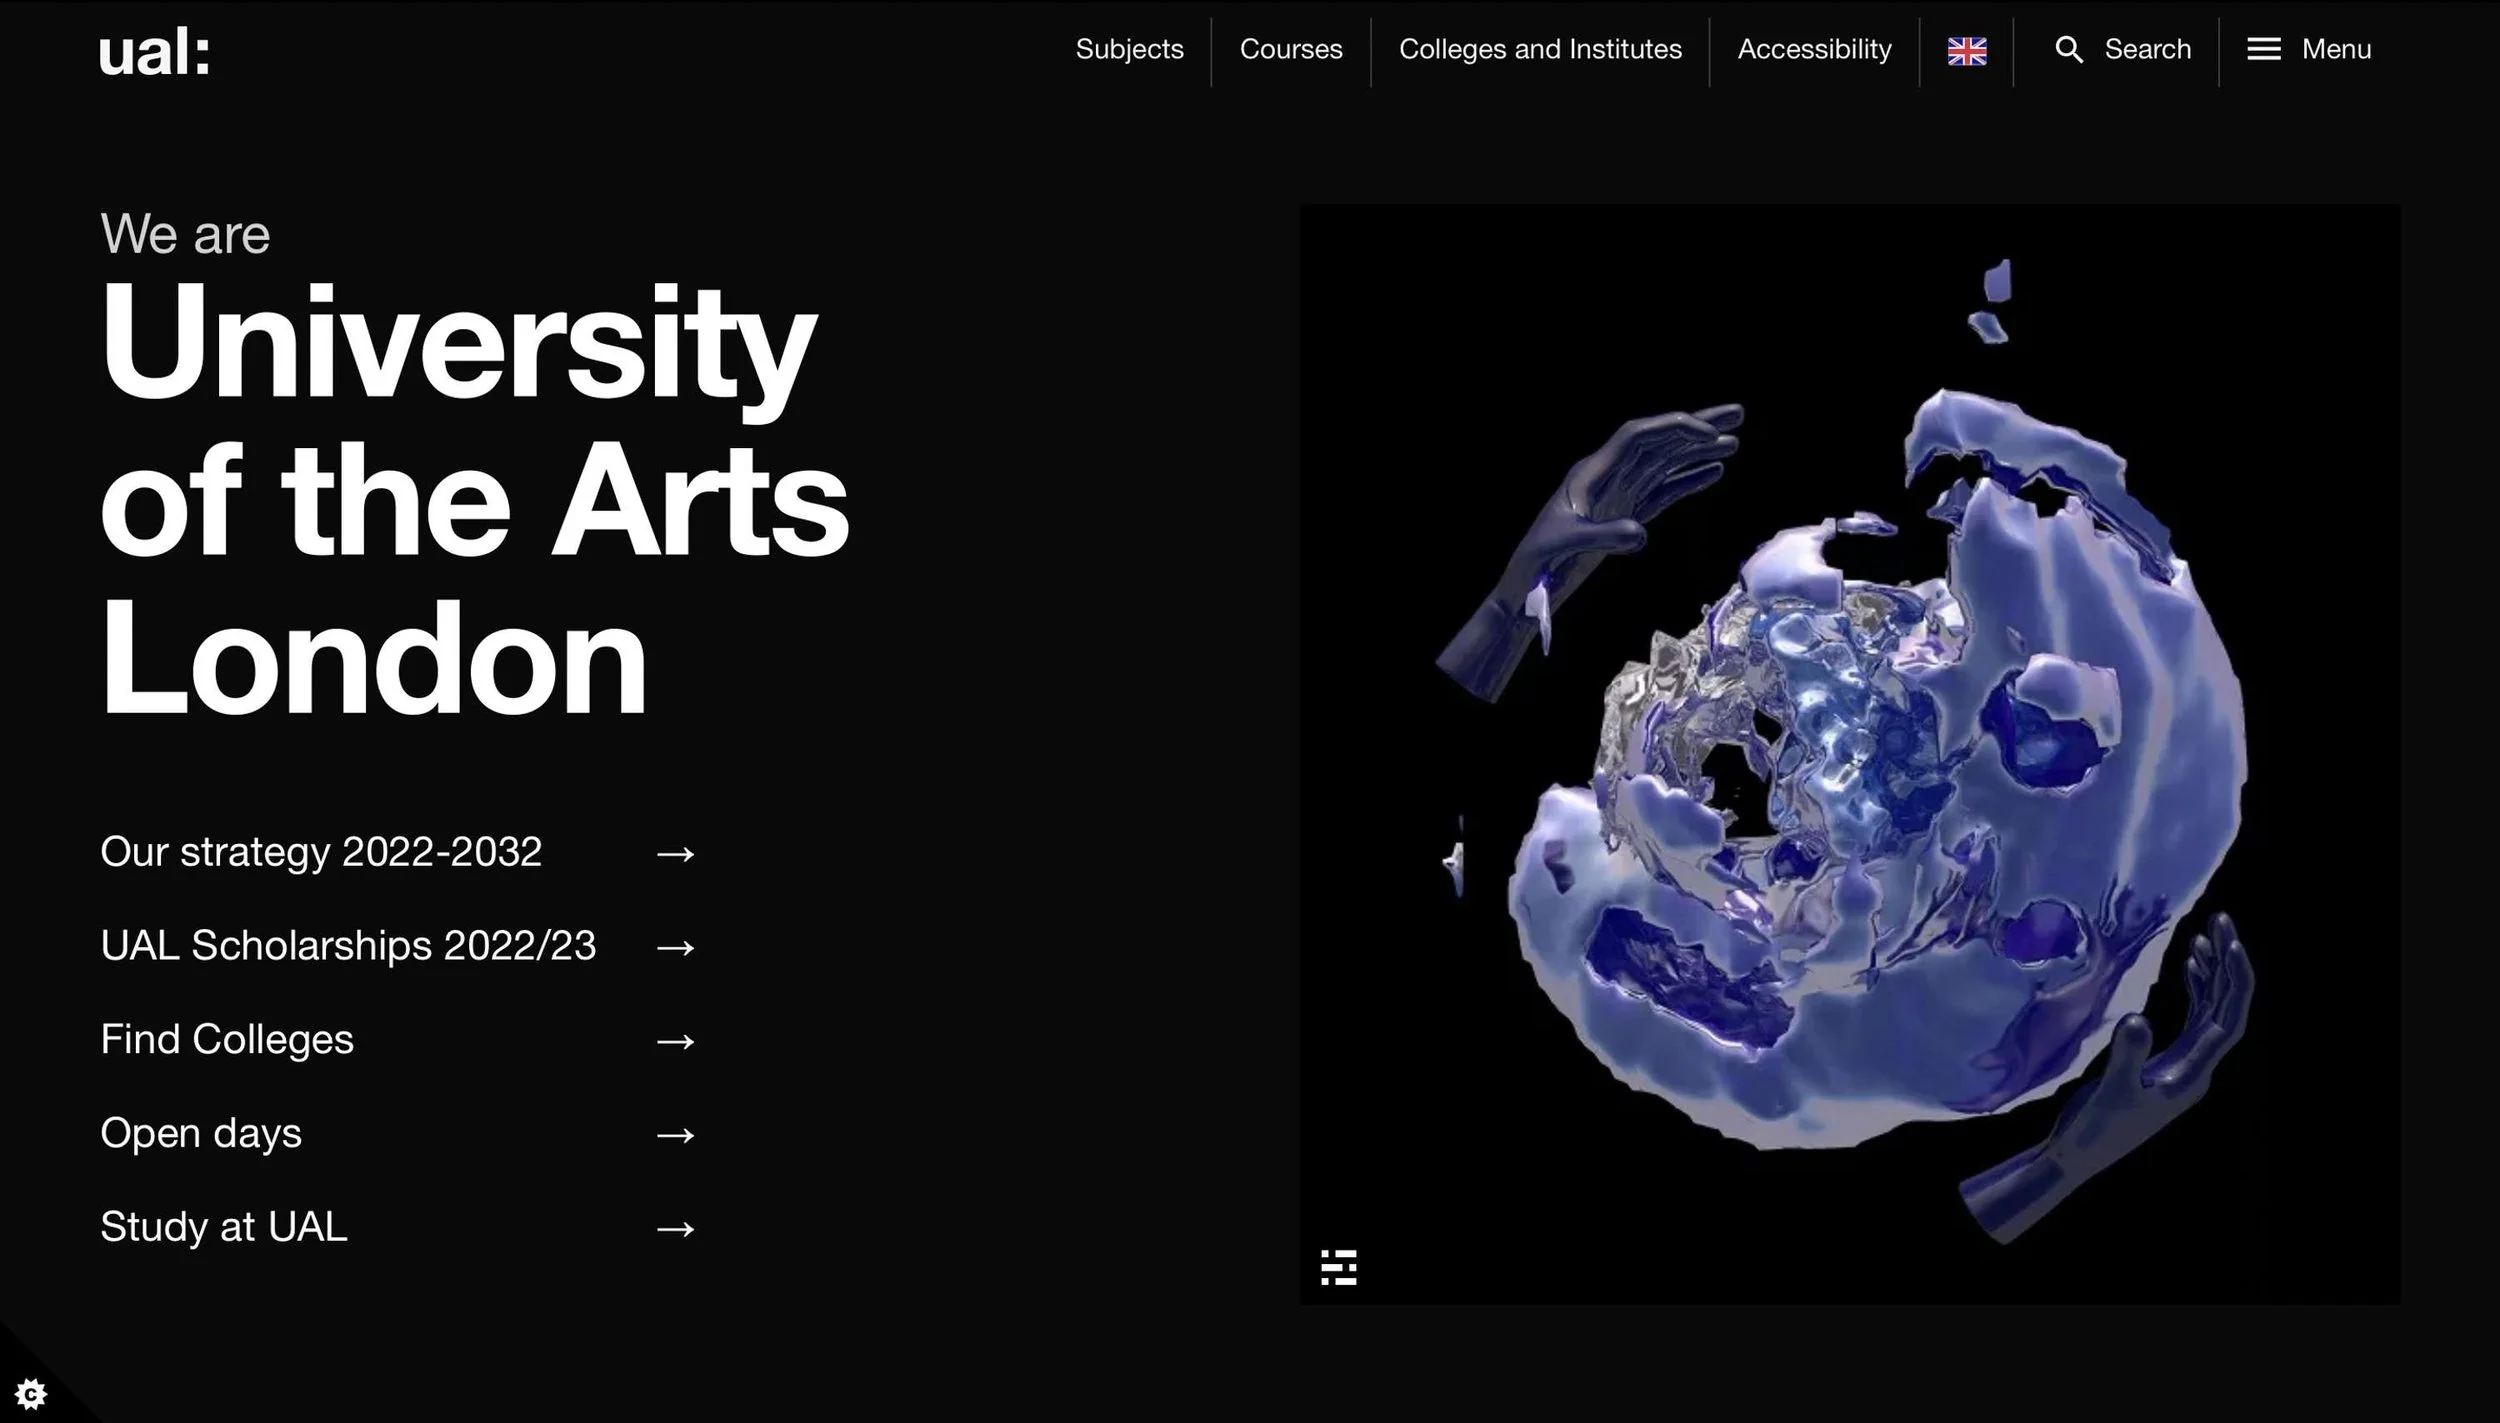
Task: Click arrow beside Open days
Action: 675,1135
